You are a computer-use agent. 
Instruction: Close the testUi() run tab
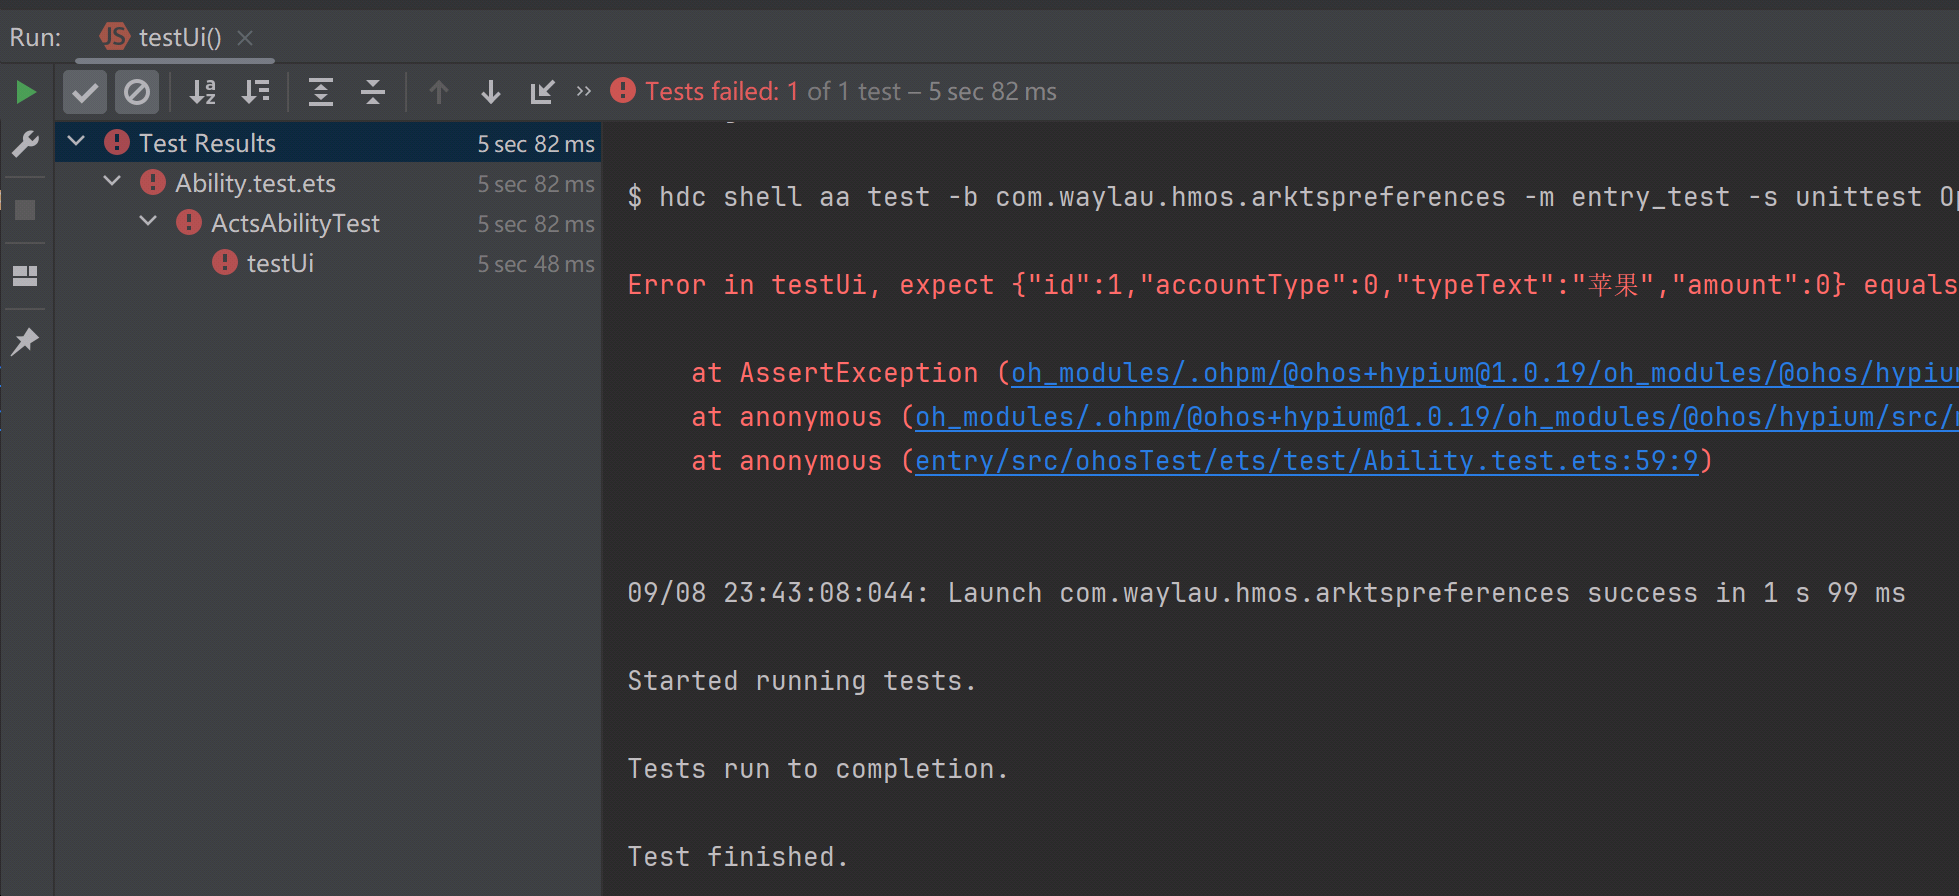coord(245,38)
